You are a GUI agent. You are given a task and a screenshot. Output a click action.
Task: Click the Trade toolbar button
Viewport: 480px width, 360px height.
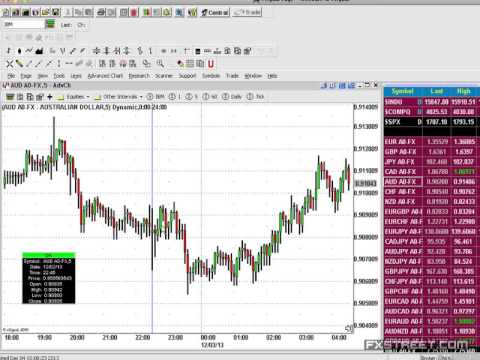(x=247, y=13)
